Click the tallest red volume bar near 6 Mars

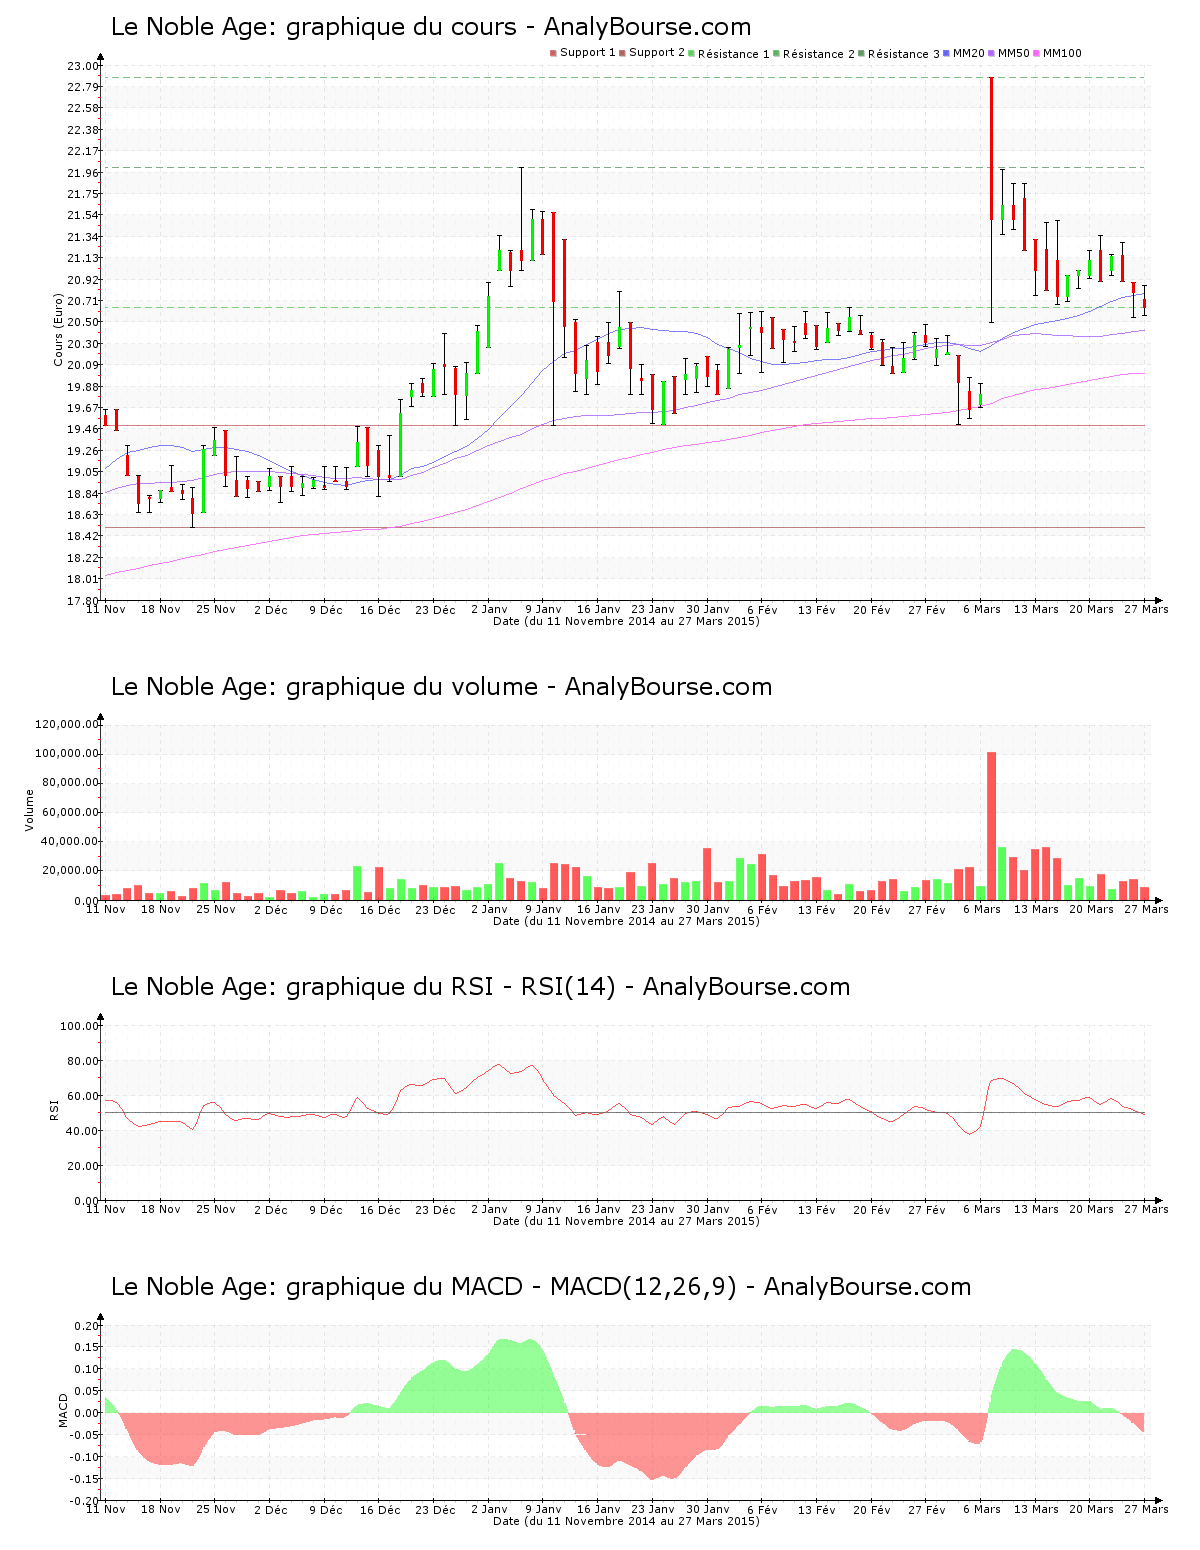992,826
